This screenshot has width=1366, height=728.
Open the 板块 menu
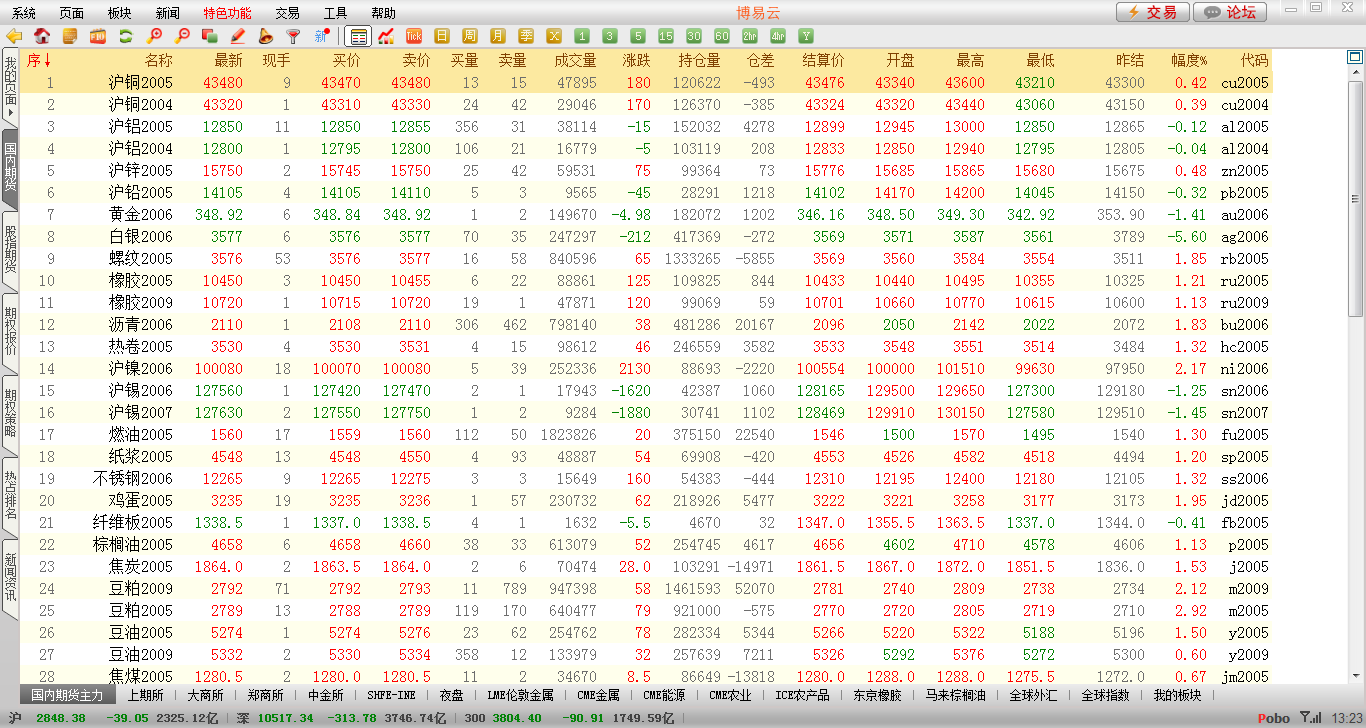click(x=120, y=13)
